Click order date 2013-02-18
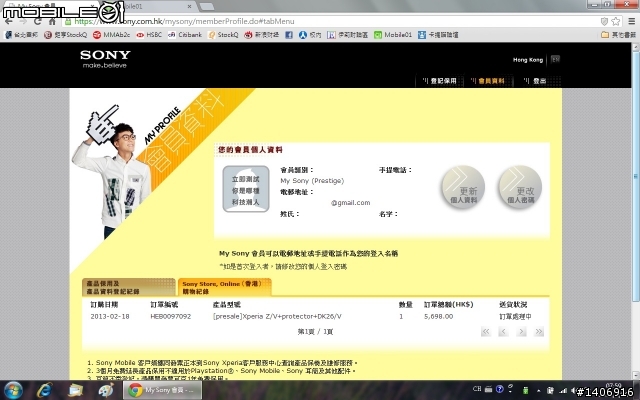This screenshot has width=640, height=400. 110,316
